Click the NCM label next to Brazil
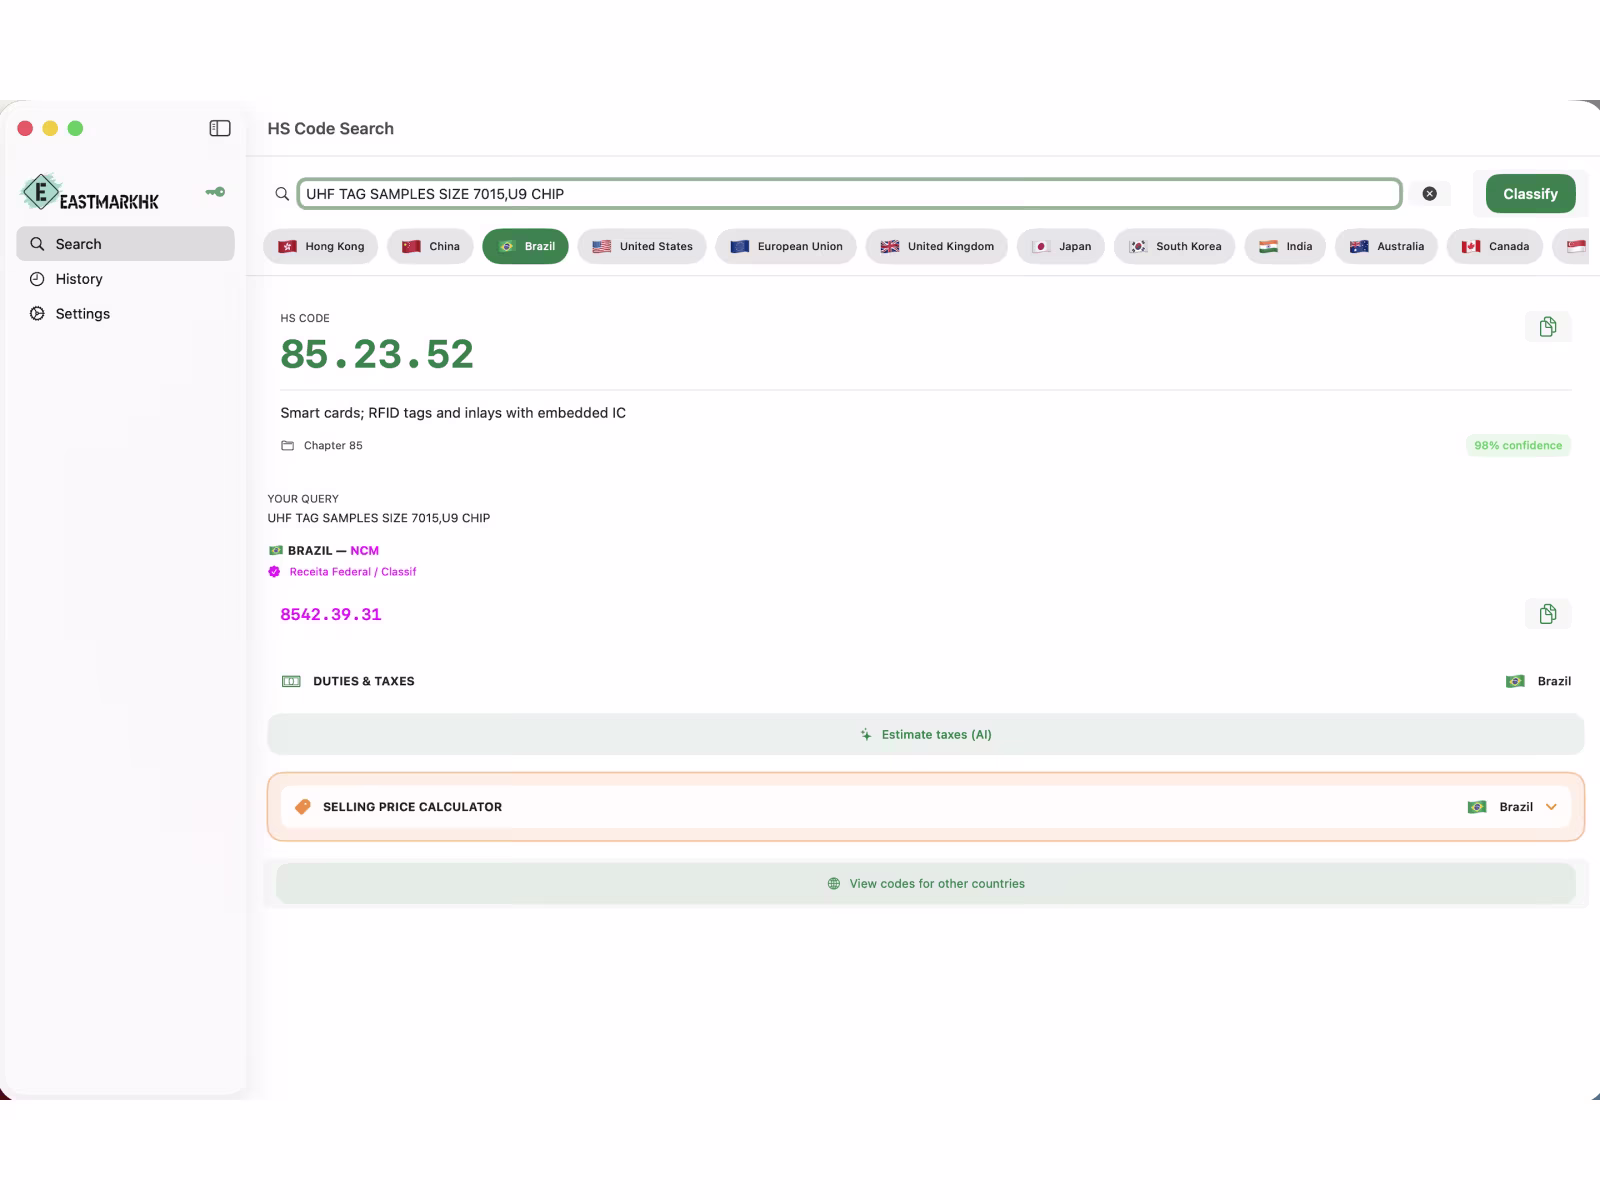Screen dimensions: 1600x1200 (x=365, y=551)
